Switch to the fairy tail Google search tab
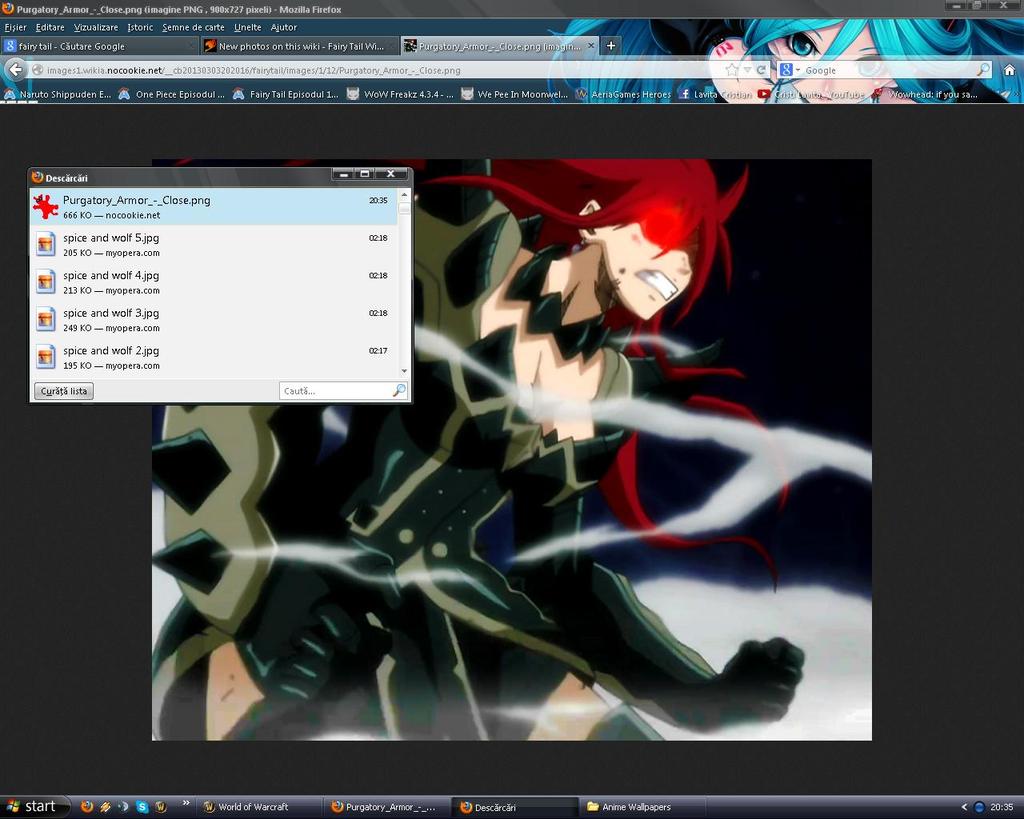This screenshot has width=1024, height=819. tap(95, 46)
